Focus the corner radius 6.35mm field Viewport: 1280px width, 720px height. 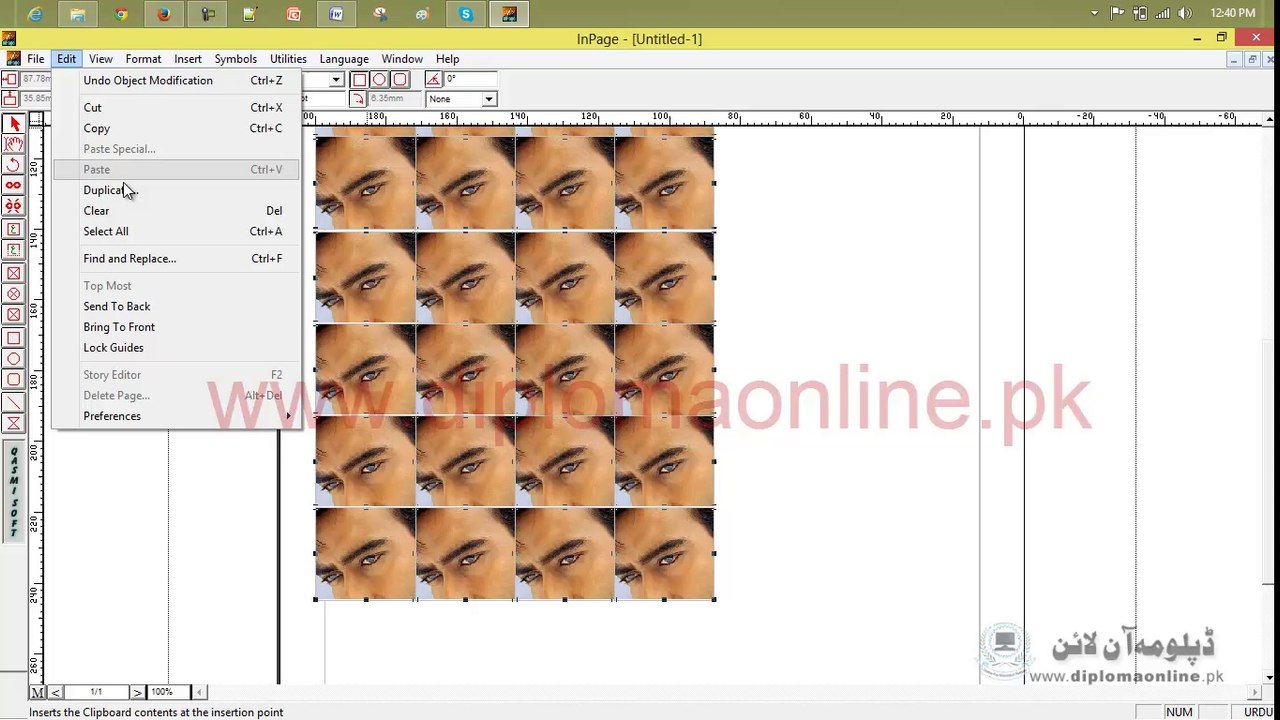[x=393, y=99]
